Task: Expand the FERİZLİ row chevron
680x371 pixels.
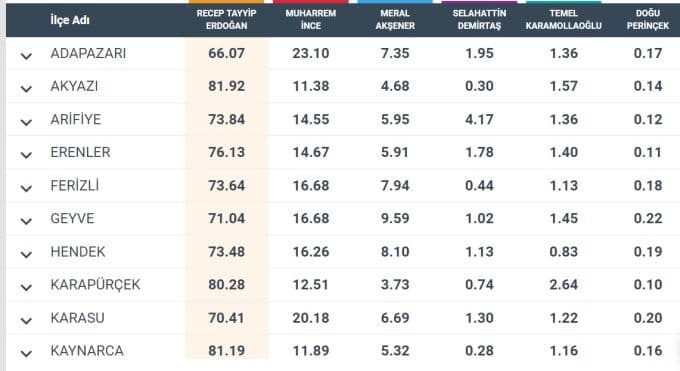Action: coord(26,188)
